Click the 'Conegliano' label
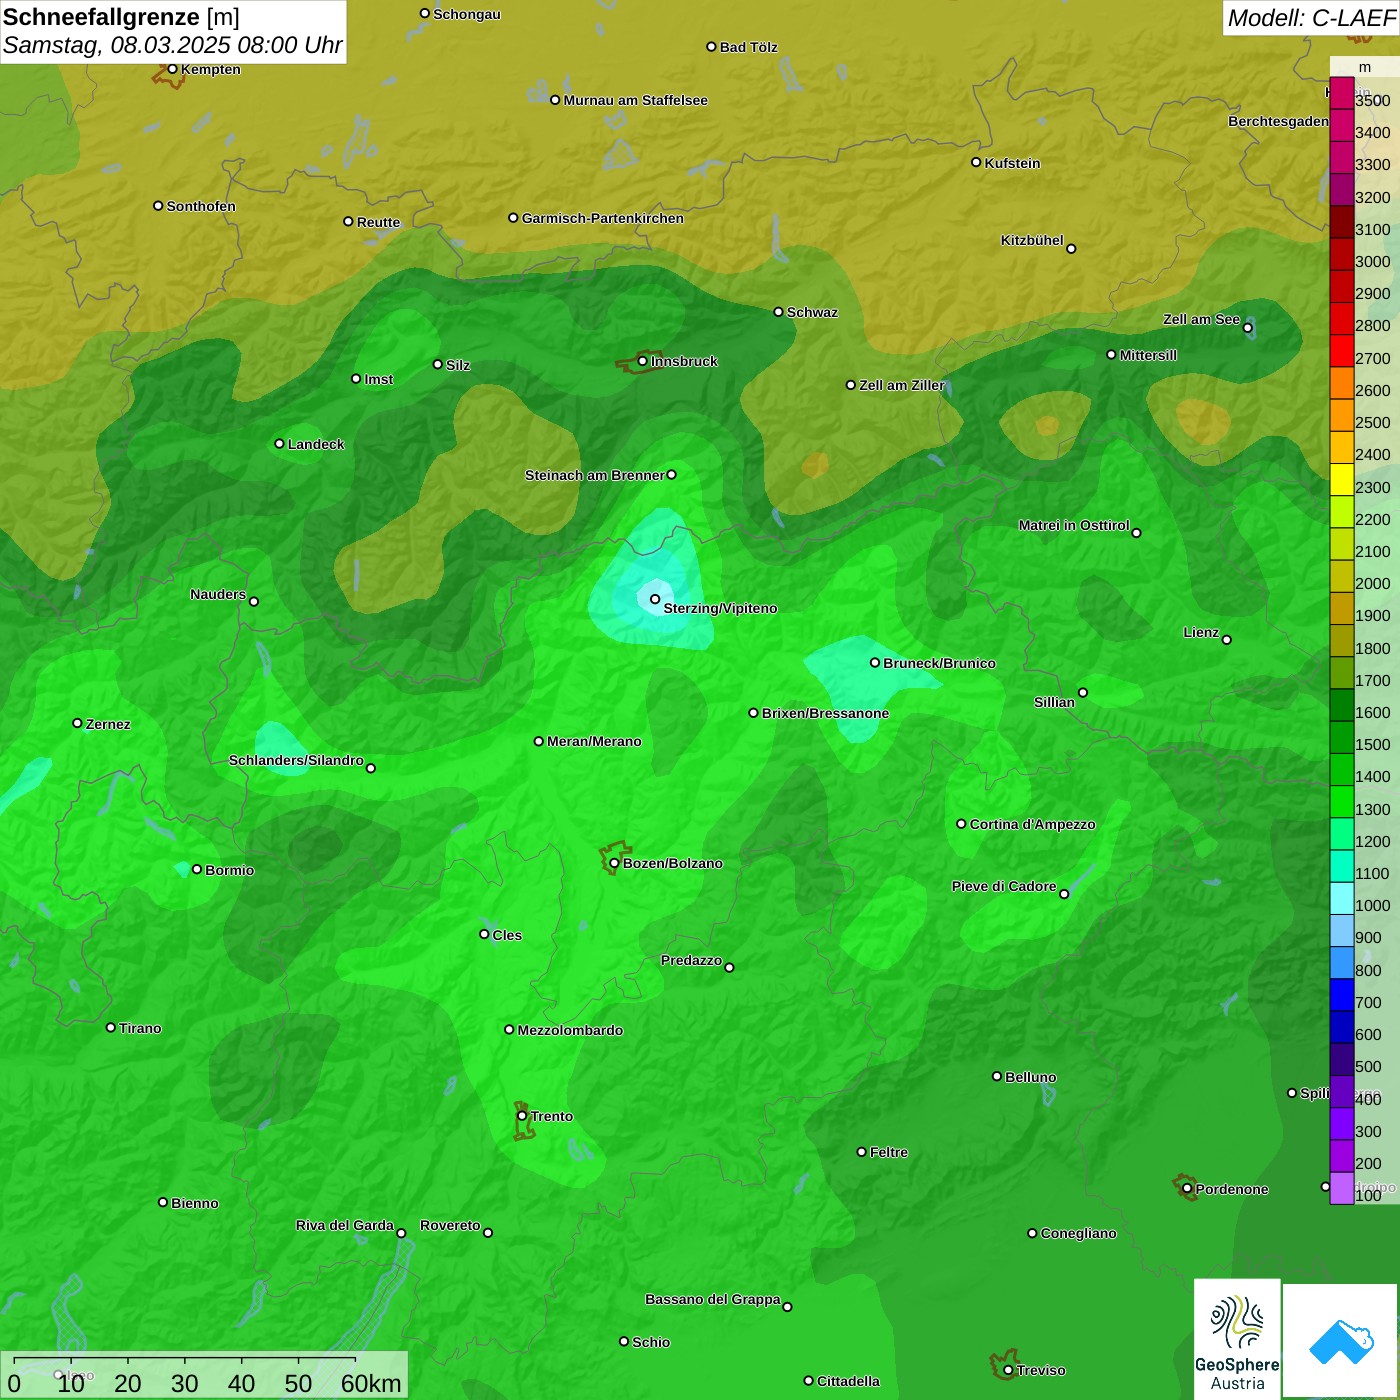Viewport: 1400px width, 1400px height. (x=1078, y=1233)
